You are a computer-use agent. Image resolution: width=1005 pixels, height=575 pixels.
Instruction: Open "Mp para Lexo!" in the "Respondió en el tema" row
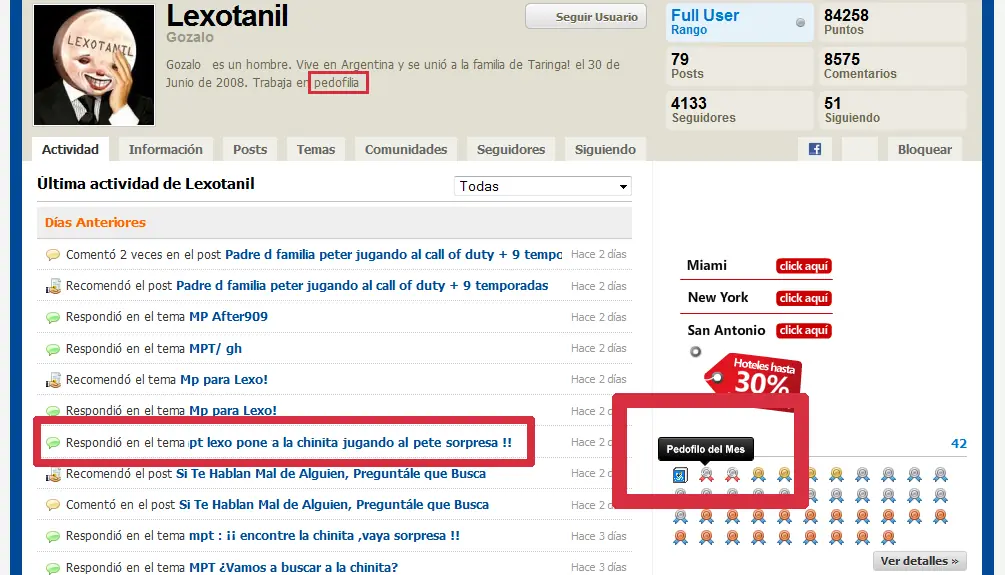point(233,410)
